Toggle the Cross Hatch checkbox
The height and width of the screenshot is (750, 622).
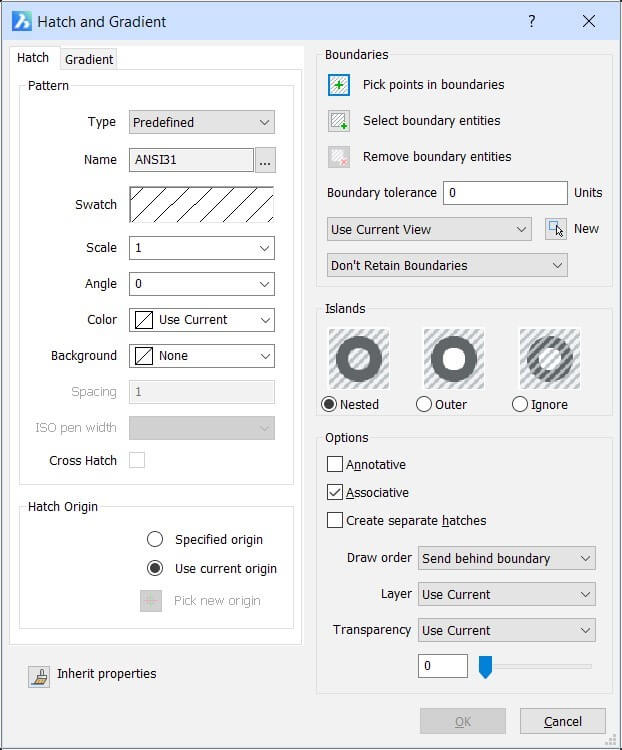tap(137, 460)
